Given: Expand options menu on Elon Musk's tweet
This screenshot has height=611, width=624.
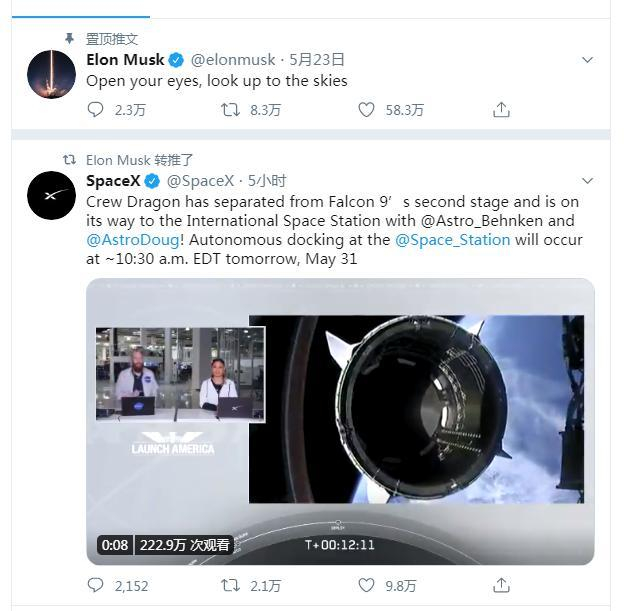Looking at the screenshot, I should pyautogui.click(x=588, y=60).
